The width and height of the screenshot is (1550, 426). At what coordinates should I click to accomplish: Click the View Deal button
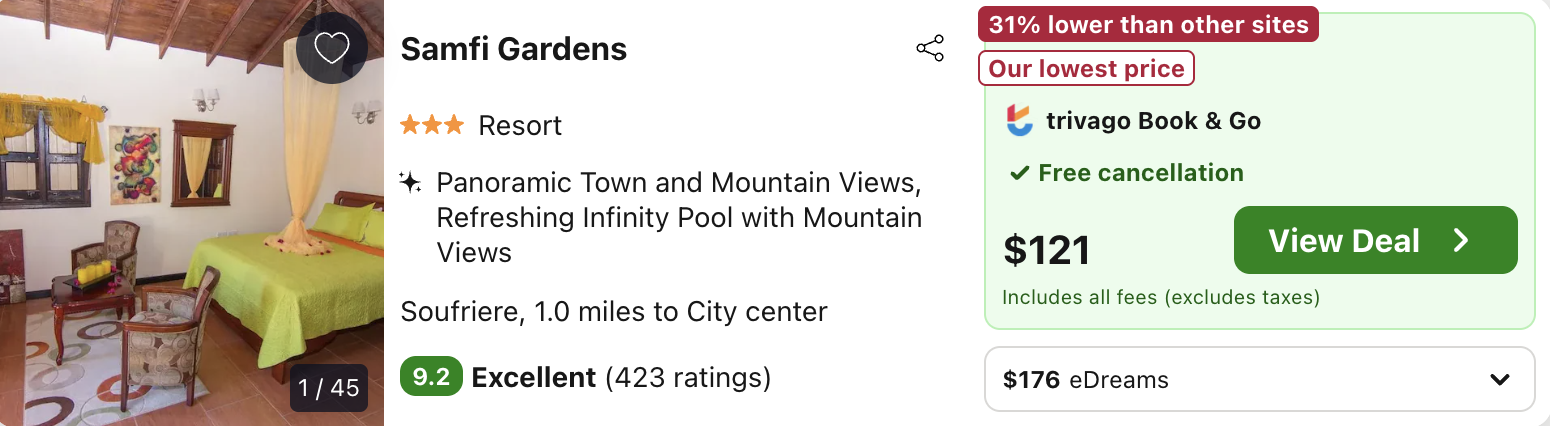point(1375,240)
